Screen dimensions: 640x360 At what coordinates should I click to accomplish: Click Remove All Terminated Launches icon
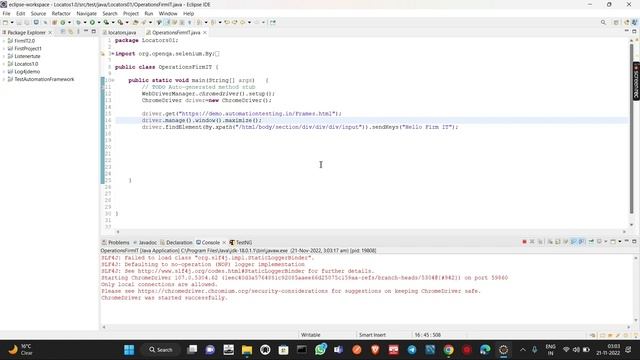coord(540,242)
